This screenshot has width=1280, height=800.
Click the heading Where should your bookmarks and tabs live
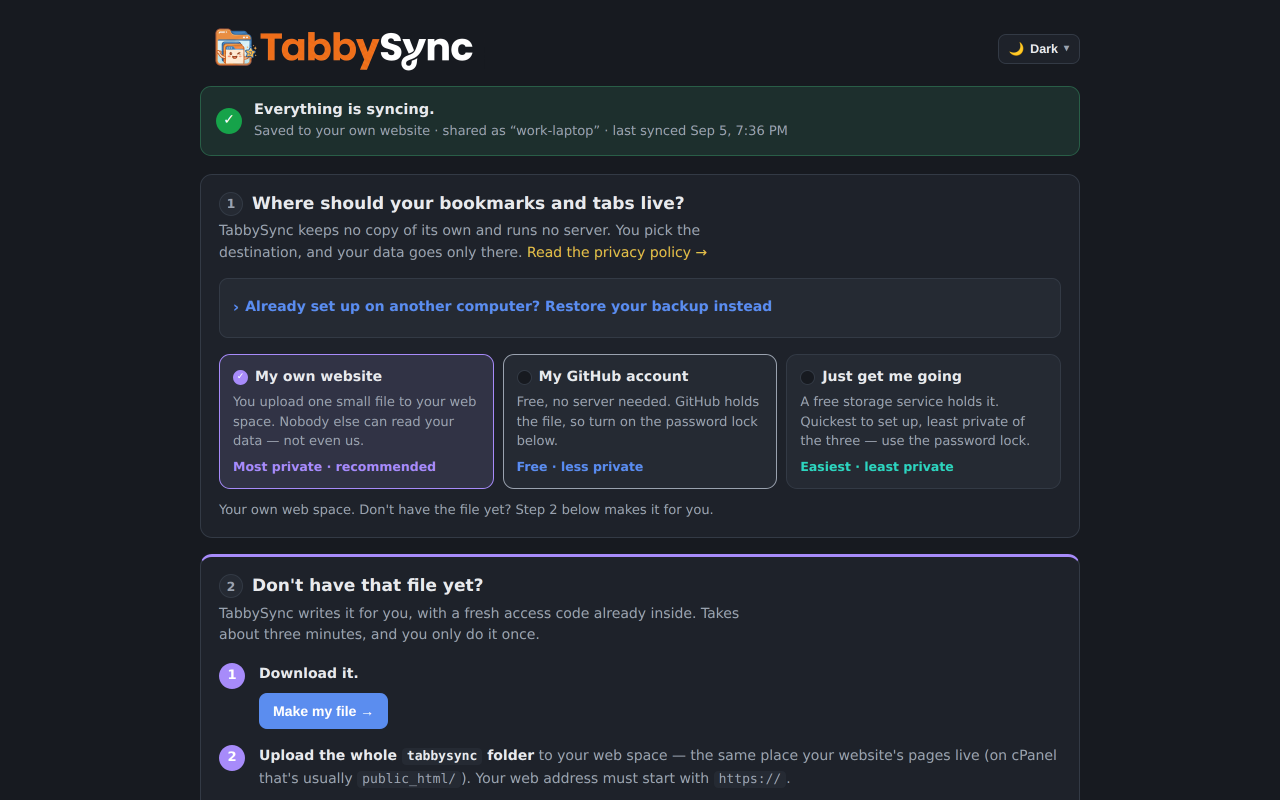[468, 203]
